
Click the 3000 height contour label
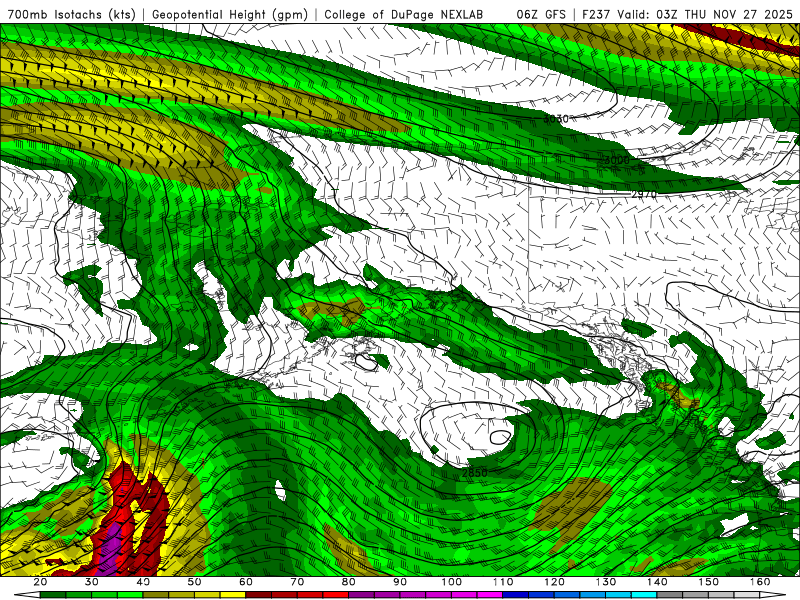pyautogui.click(x=616, y=160)
